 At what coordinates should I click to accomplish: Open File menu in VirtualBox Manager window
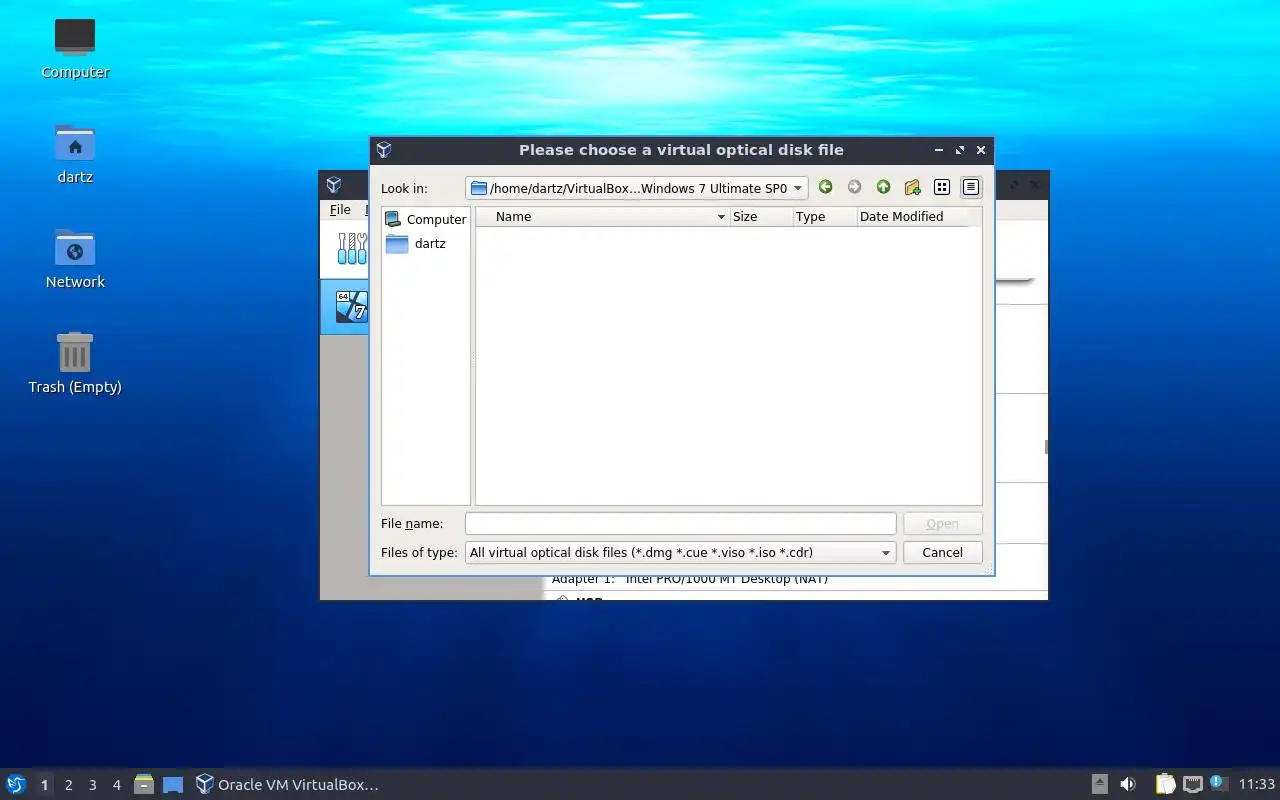(x=340, y=209)
